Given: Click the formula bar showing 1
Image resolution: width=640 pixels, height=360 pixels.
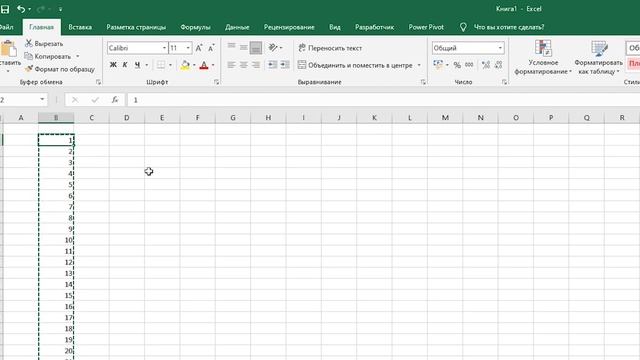Looking at the screenshot, I should coord(384,100).
